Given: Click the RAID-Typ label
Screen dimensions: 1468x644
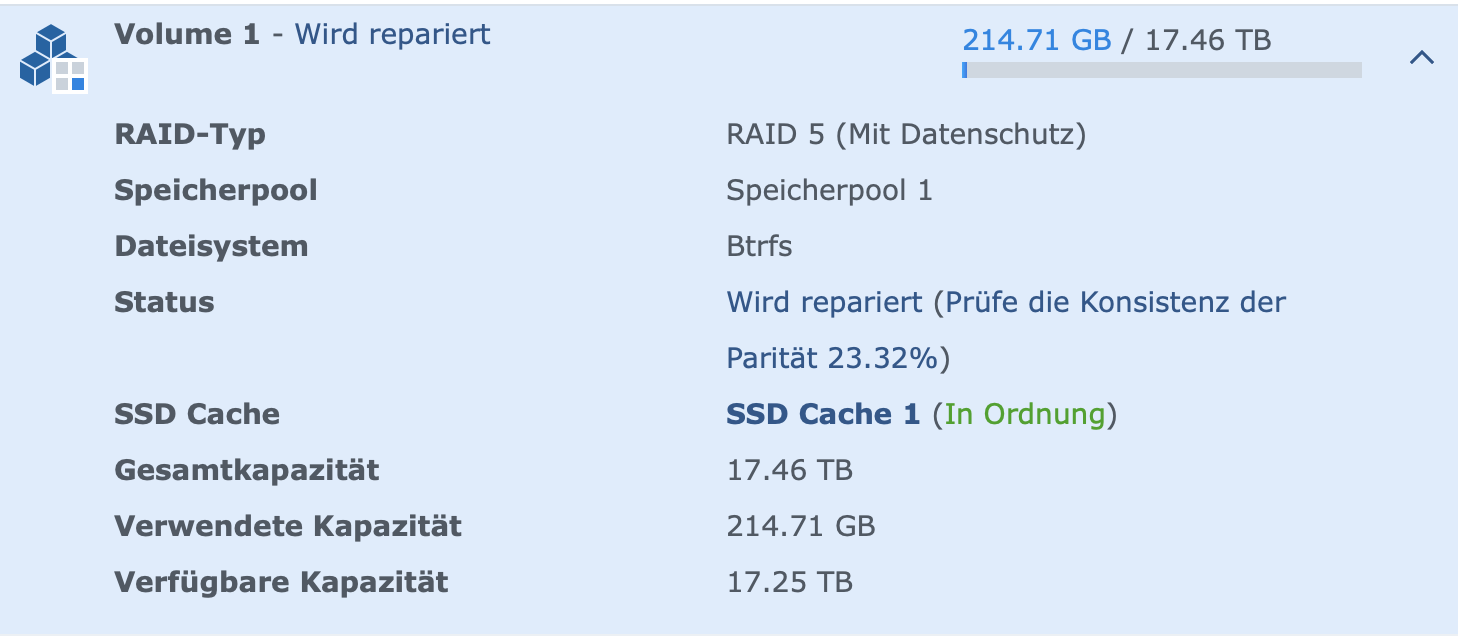Looking at the screenshot, I should 190,134.
